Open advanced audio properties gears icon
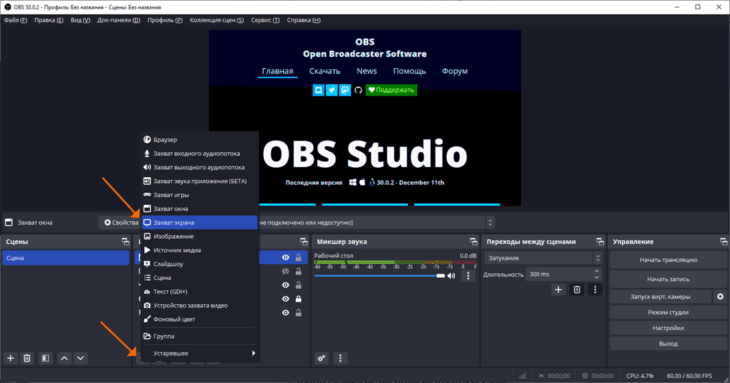The height and width of the screenshot is (383, 730). [x=322, y=358]
